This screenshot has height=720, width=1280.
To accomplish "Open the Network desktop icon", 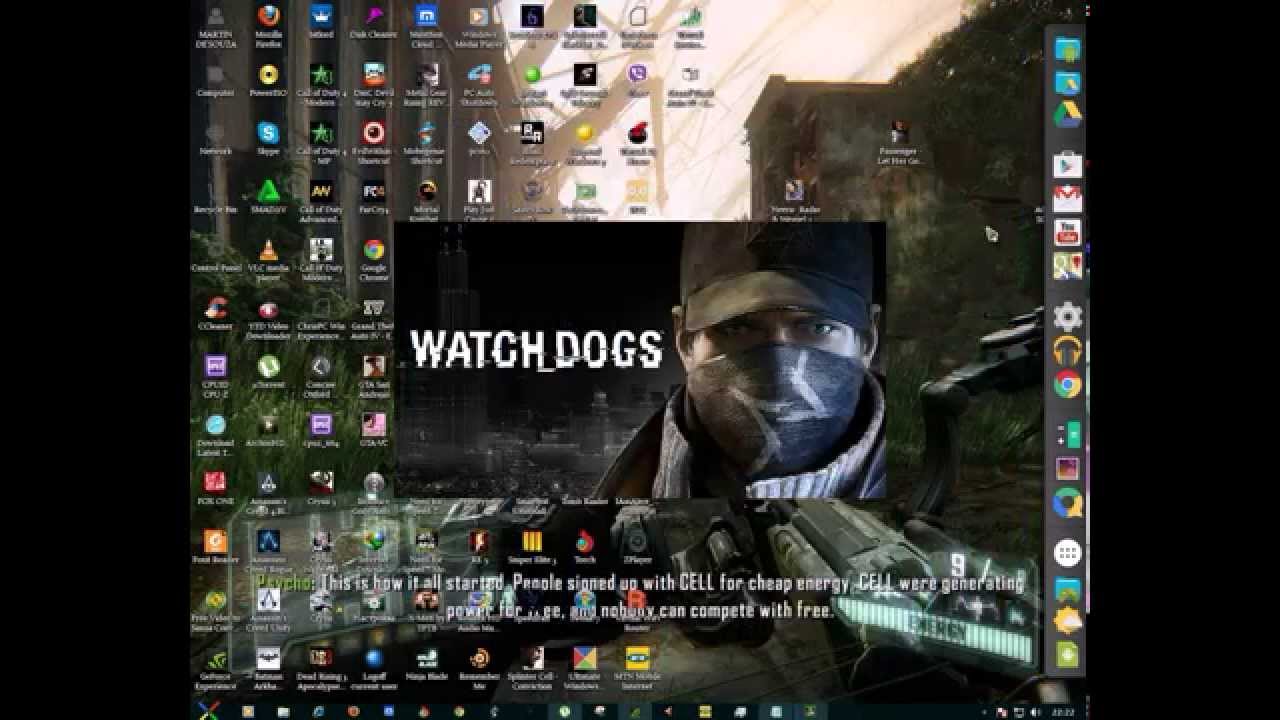I will tap(215, 138).
